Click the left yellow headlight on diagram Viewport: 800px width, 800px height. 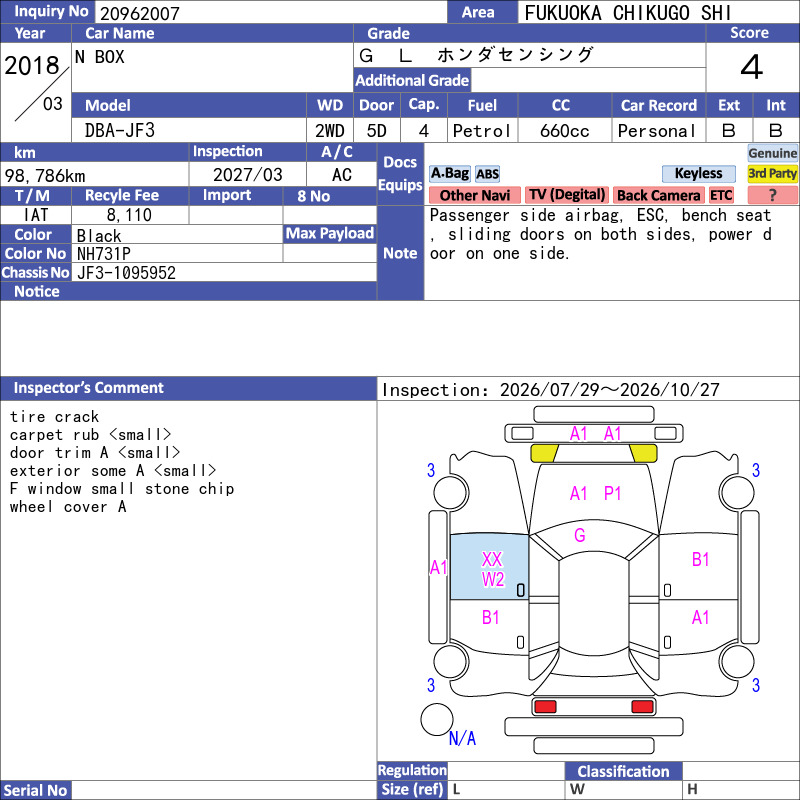(544, 453)
